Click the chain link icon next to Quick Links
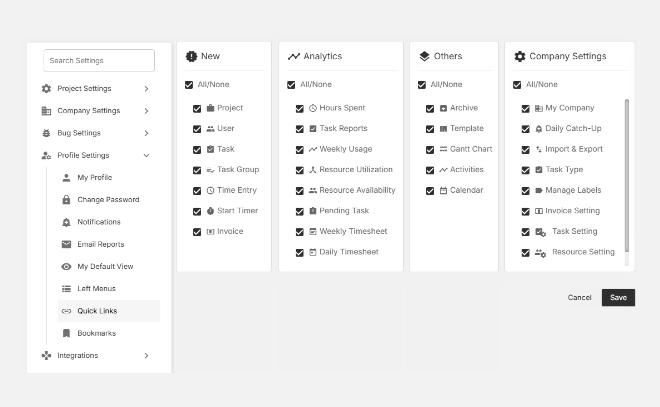This screenshot has height=407, width=660. tap(66, 311)
